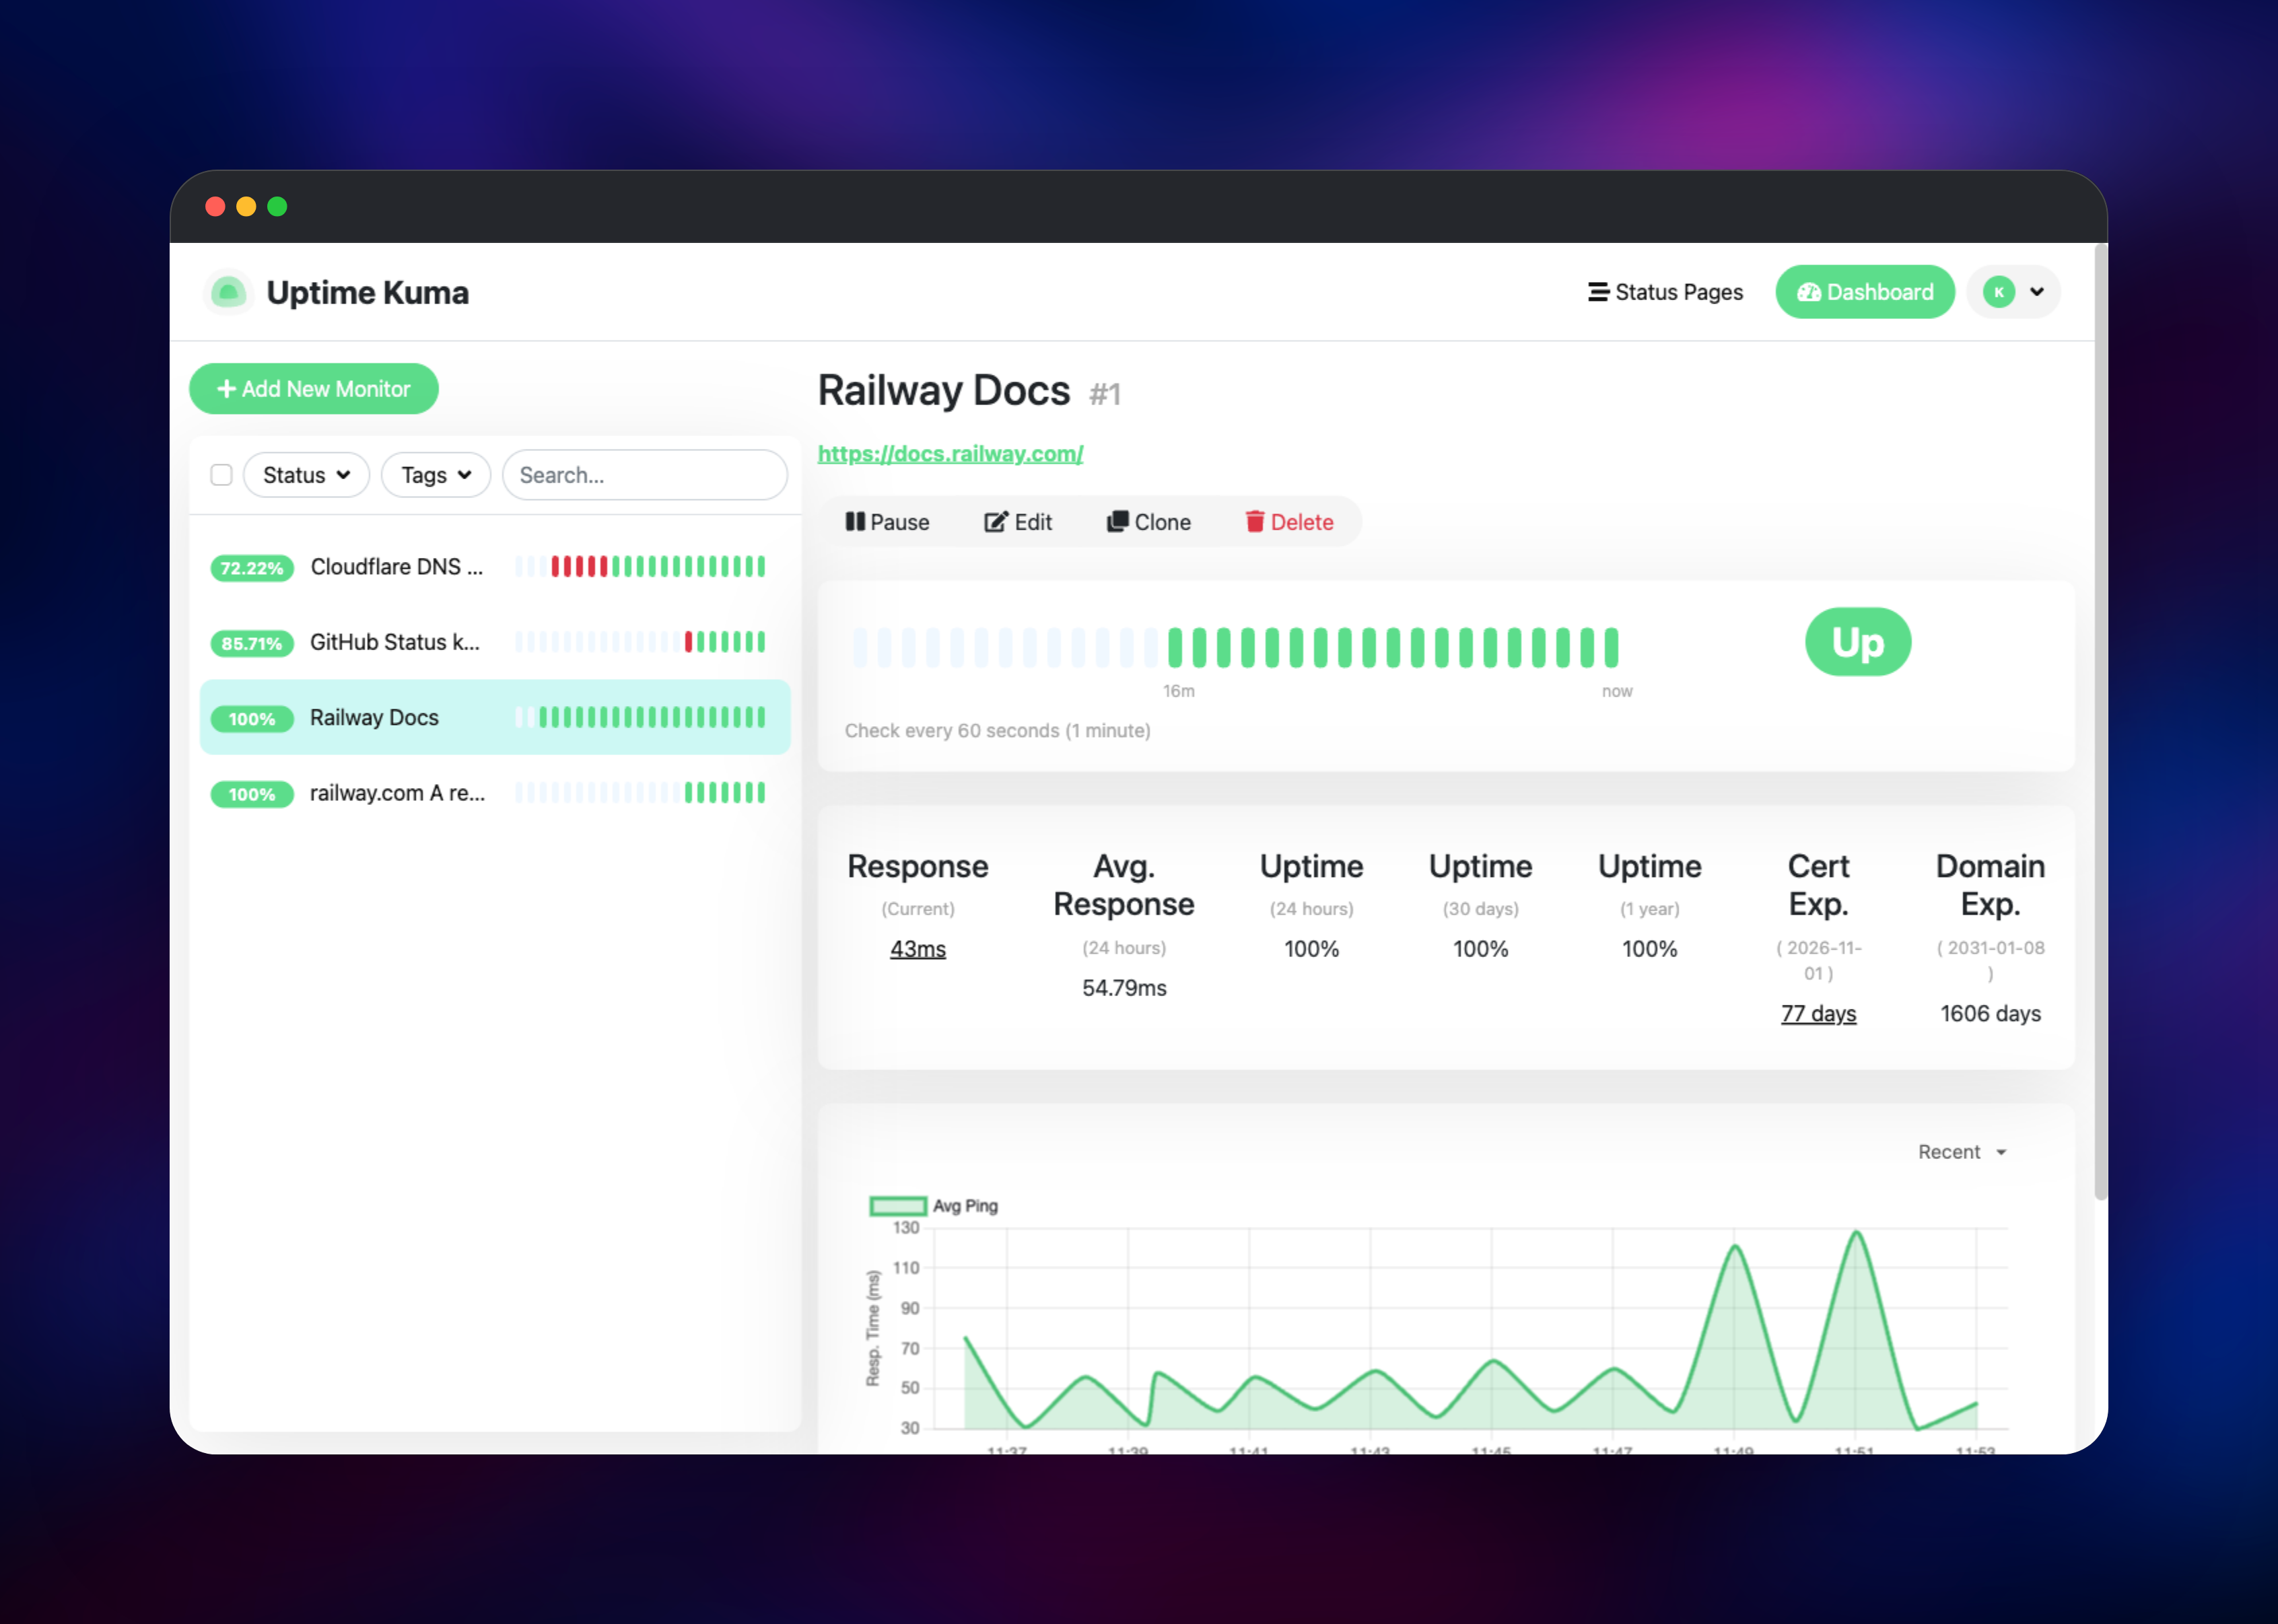Click the 72.22% uptime badge

tap(252, 568)
